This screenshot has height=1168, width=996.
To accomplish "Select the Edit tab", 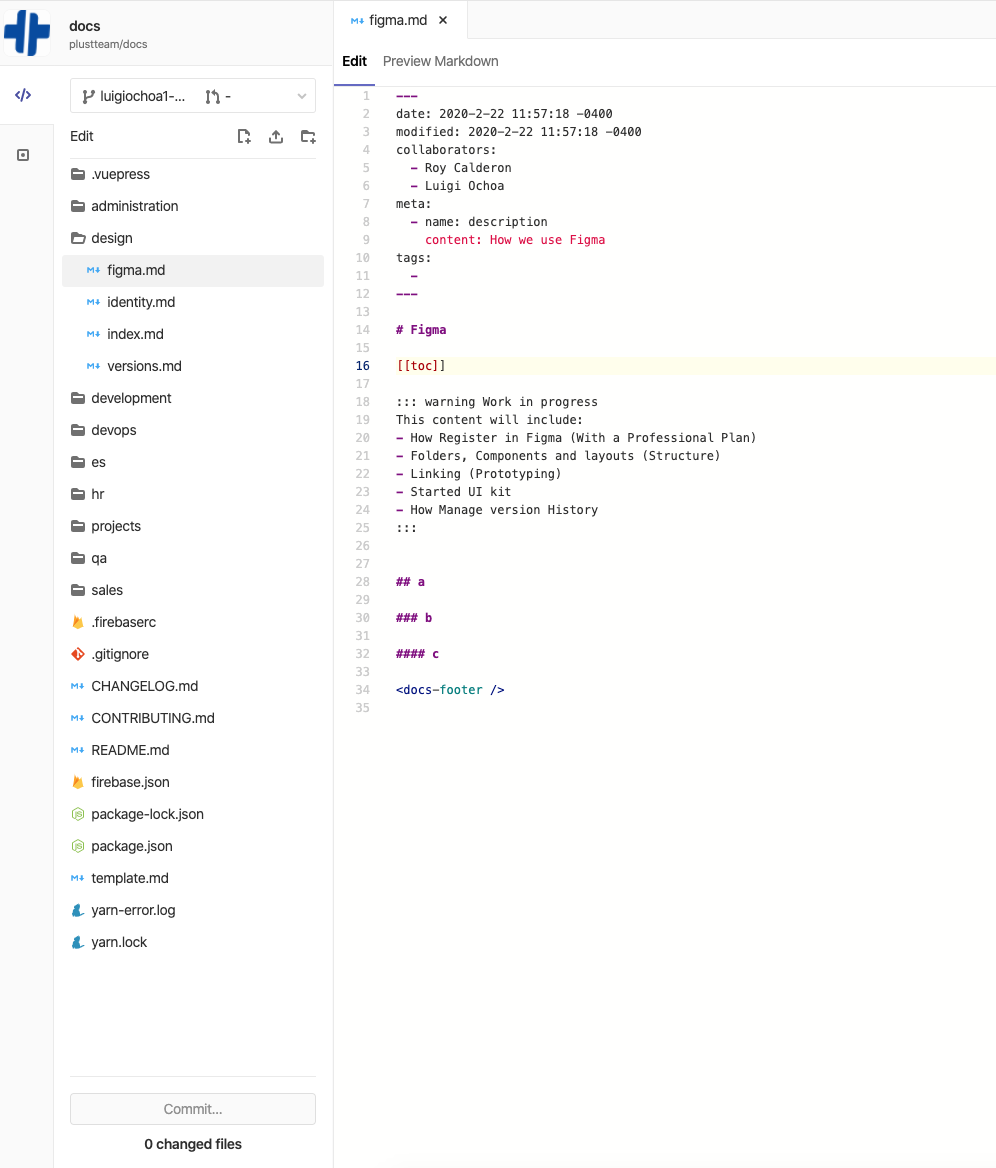I will tap(354, 61).
